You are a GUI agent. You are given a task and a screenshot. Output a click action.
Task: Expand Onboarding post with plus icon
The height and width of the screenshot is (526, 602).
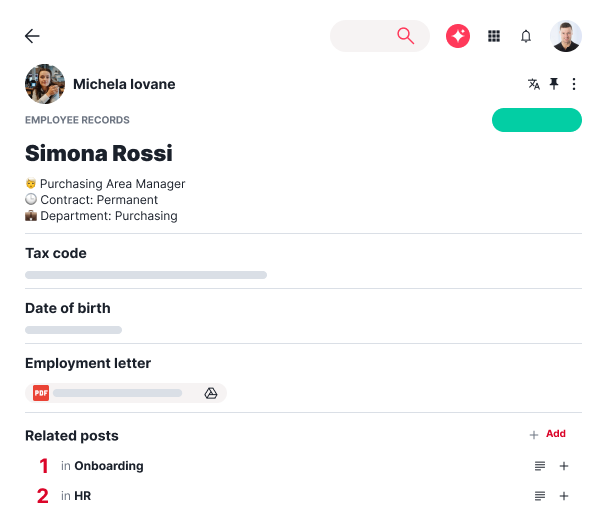[564, 466]
